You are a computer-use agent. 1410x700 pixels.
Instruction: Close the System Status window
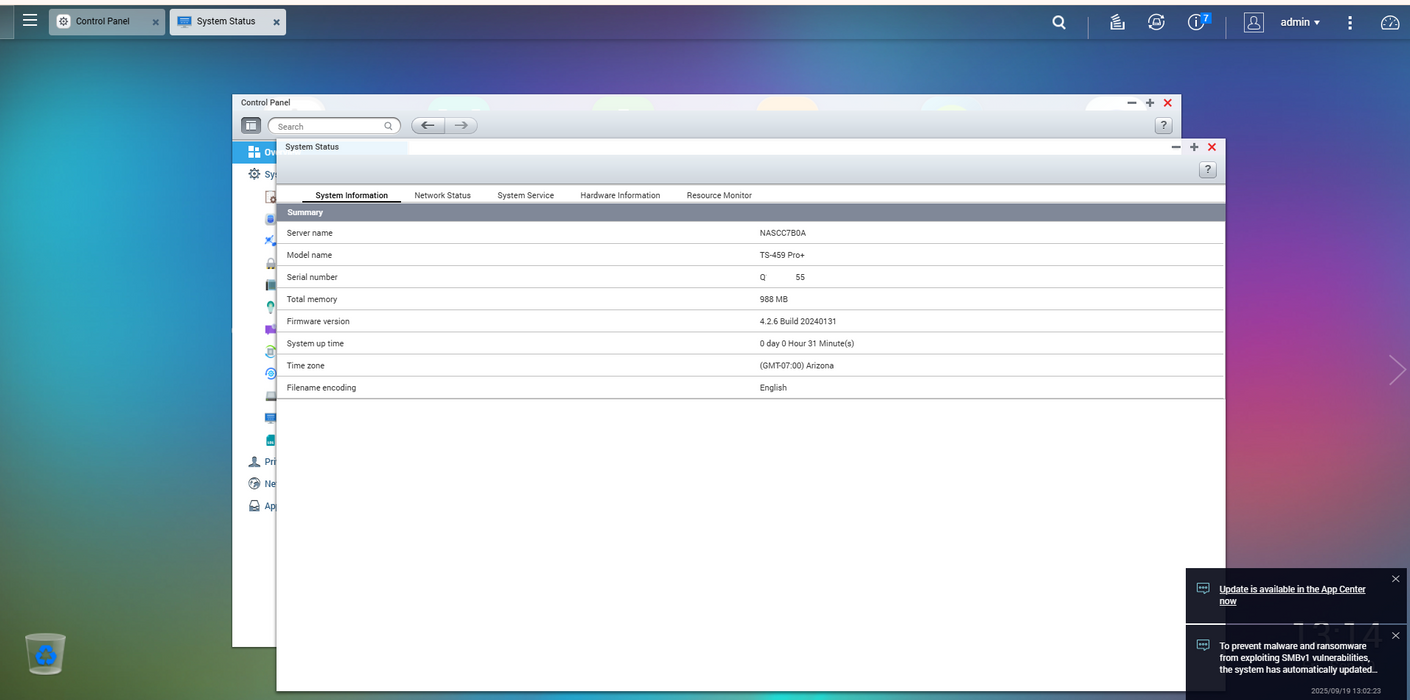point(1212,147)
